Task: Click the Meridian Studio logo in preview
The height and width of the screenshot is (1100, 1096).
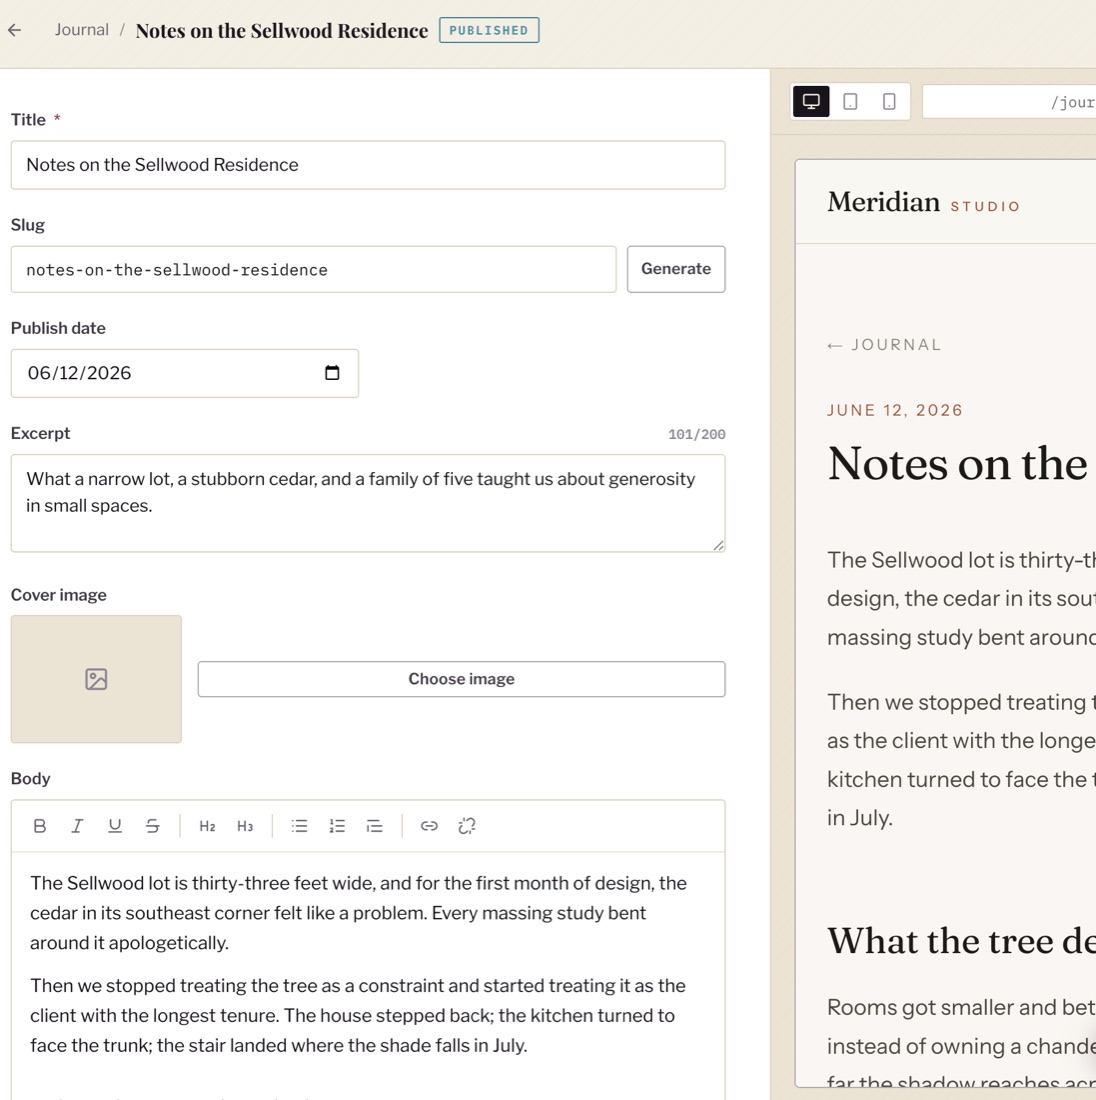Action: (923, 202)
